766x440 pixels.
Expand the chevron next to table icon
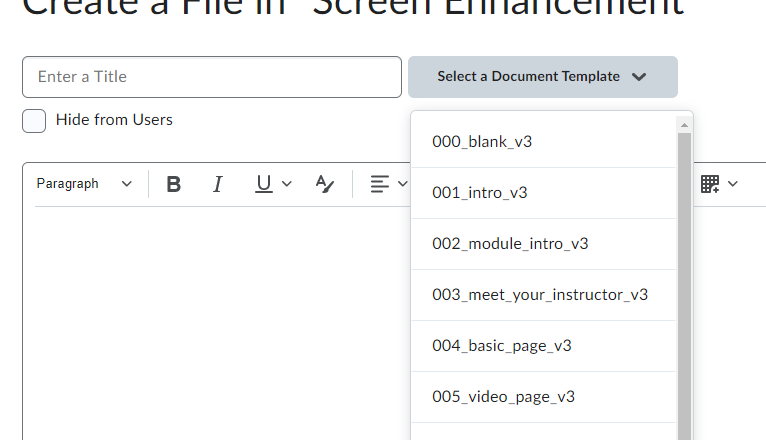coord(733,184)
